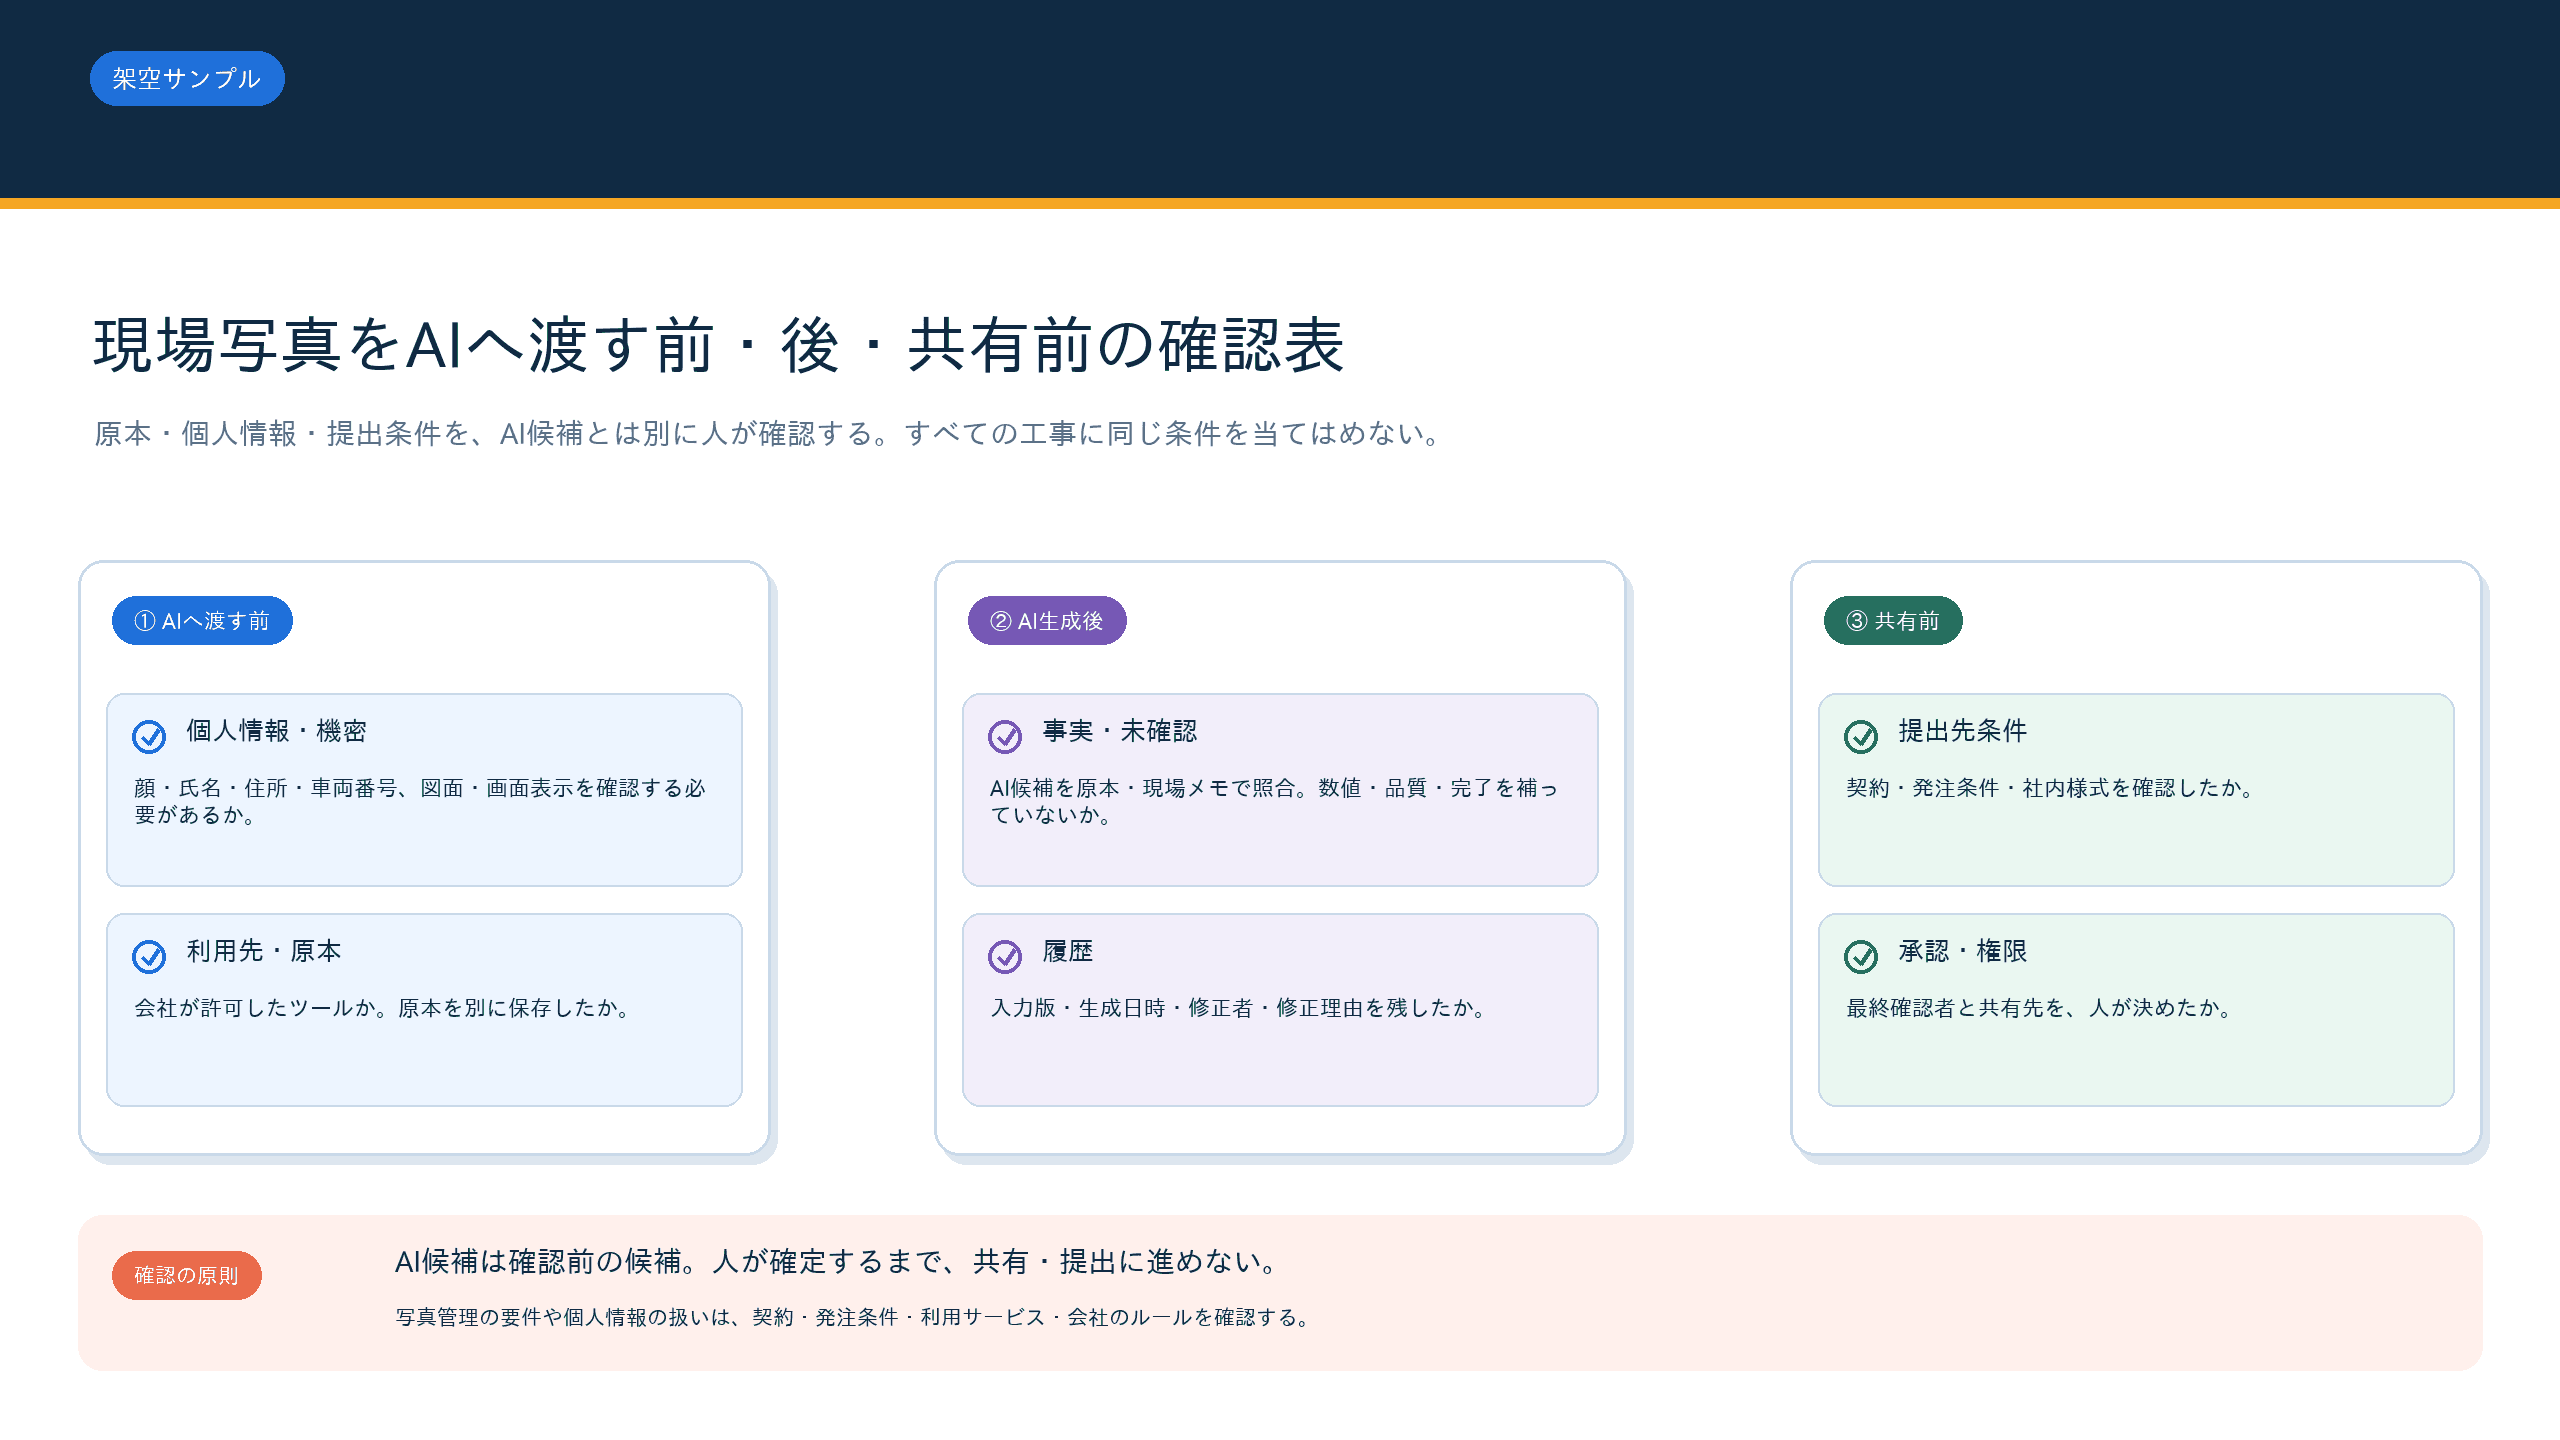
Task: Click the heading 個人情報・機密
Action: 277,731
